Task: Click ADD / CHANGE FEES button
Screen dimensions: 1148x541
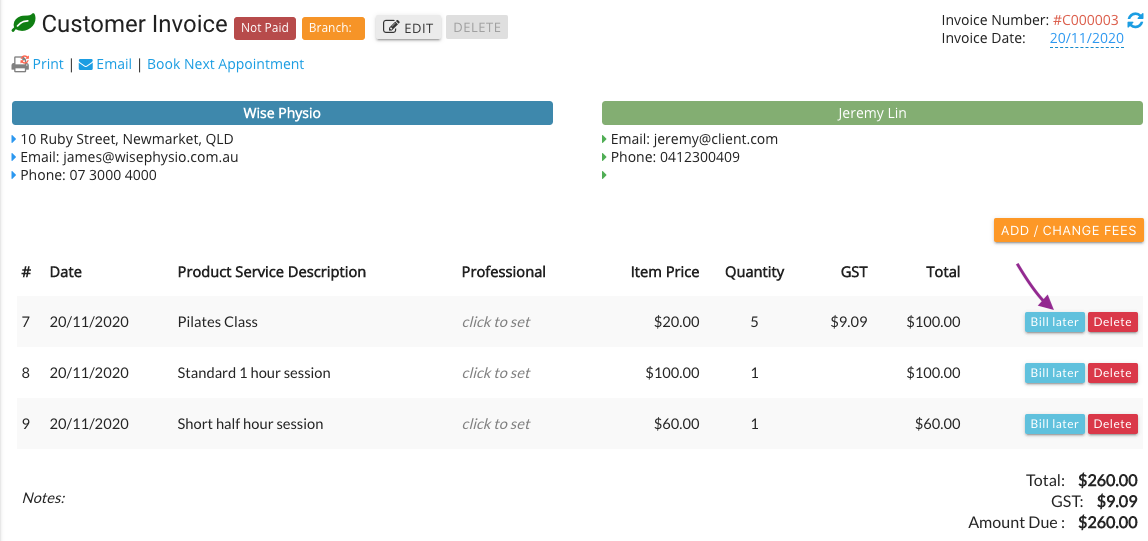Action: point(1068,230)
